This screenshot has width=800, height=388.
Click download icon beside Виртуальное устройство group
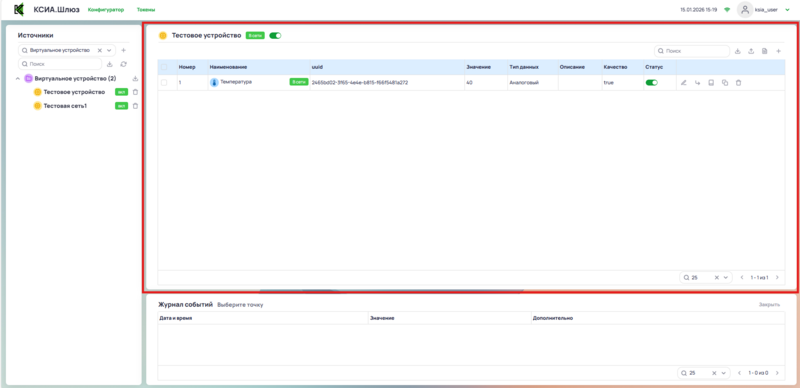135,79
